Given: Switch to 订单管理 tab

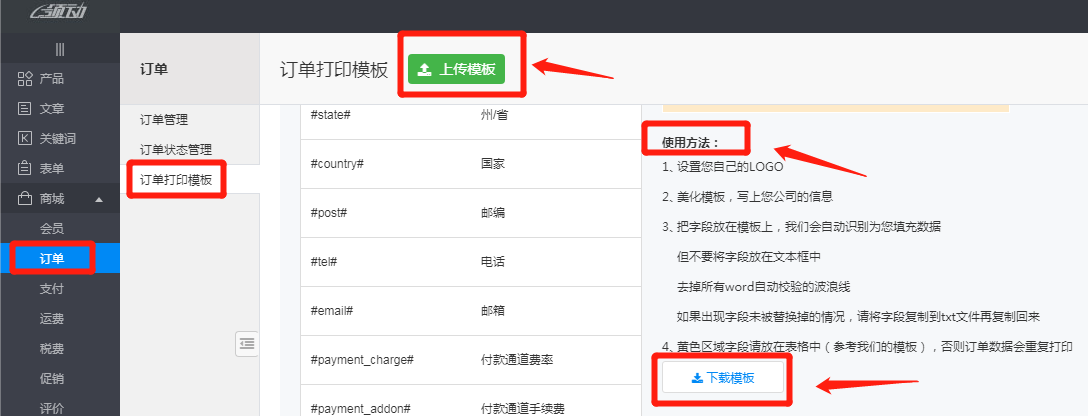Looking at the screenshot, I should tap(164, 120).
